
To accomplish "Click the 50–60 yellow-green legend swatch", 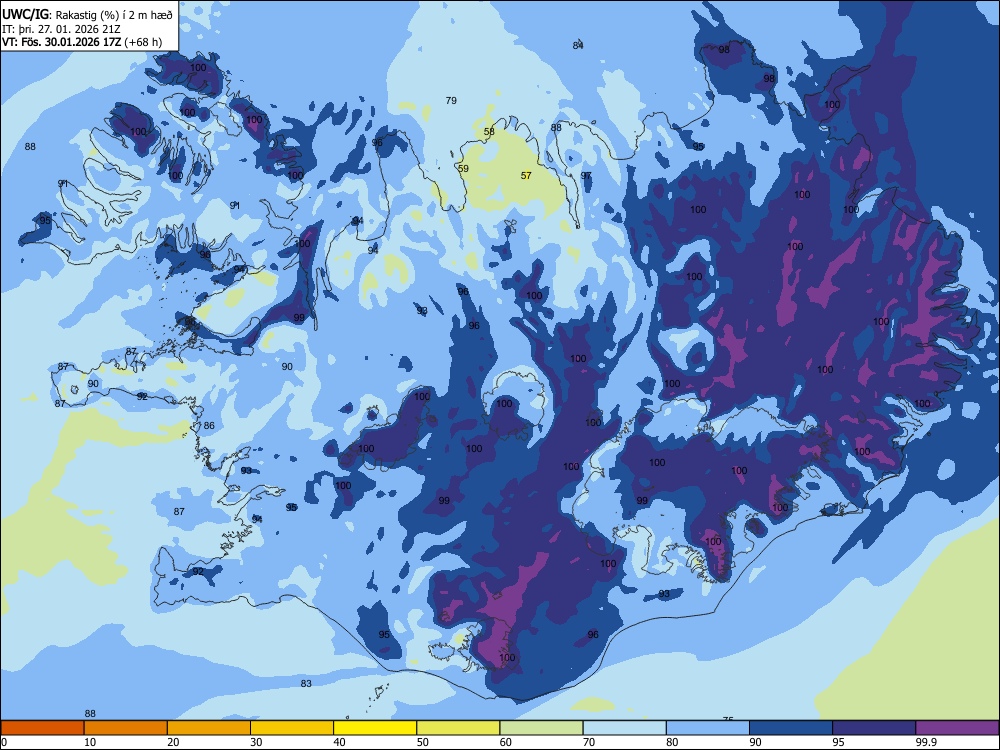I will click(458, 728).
